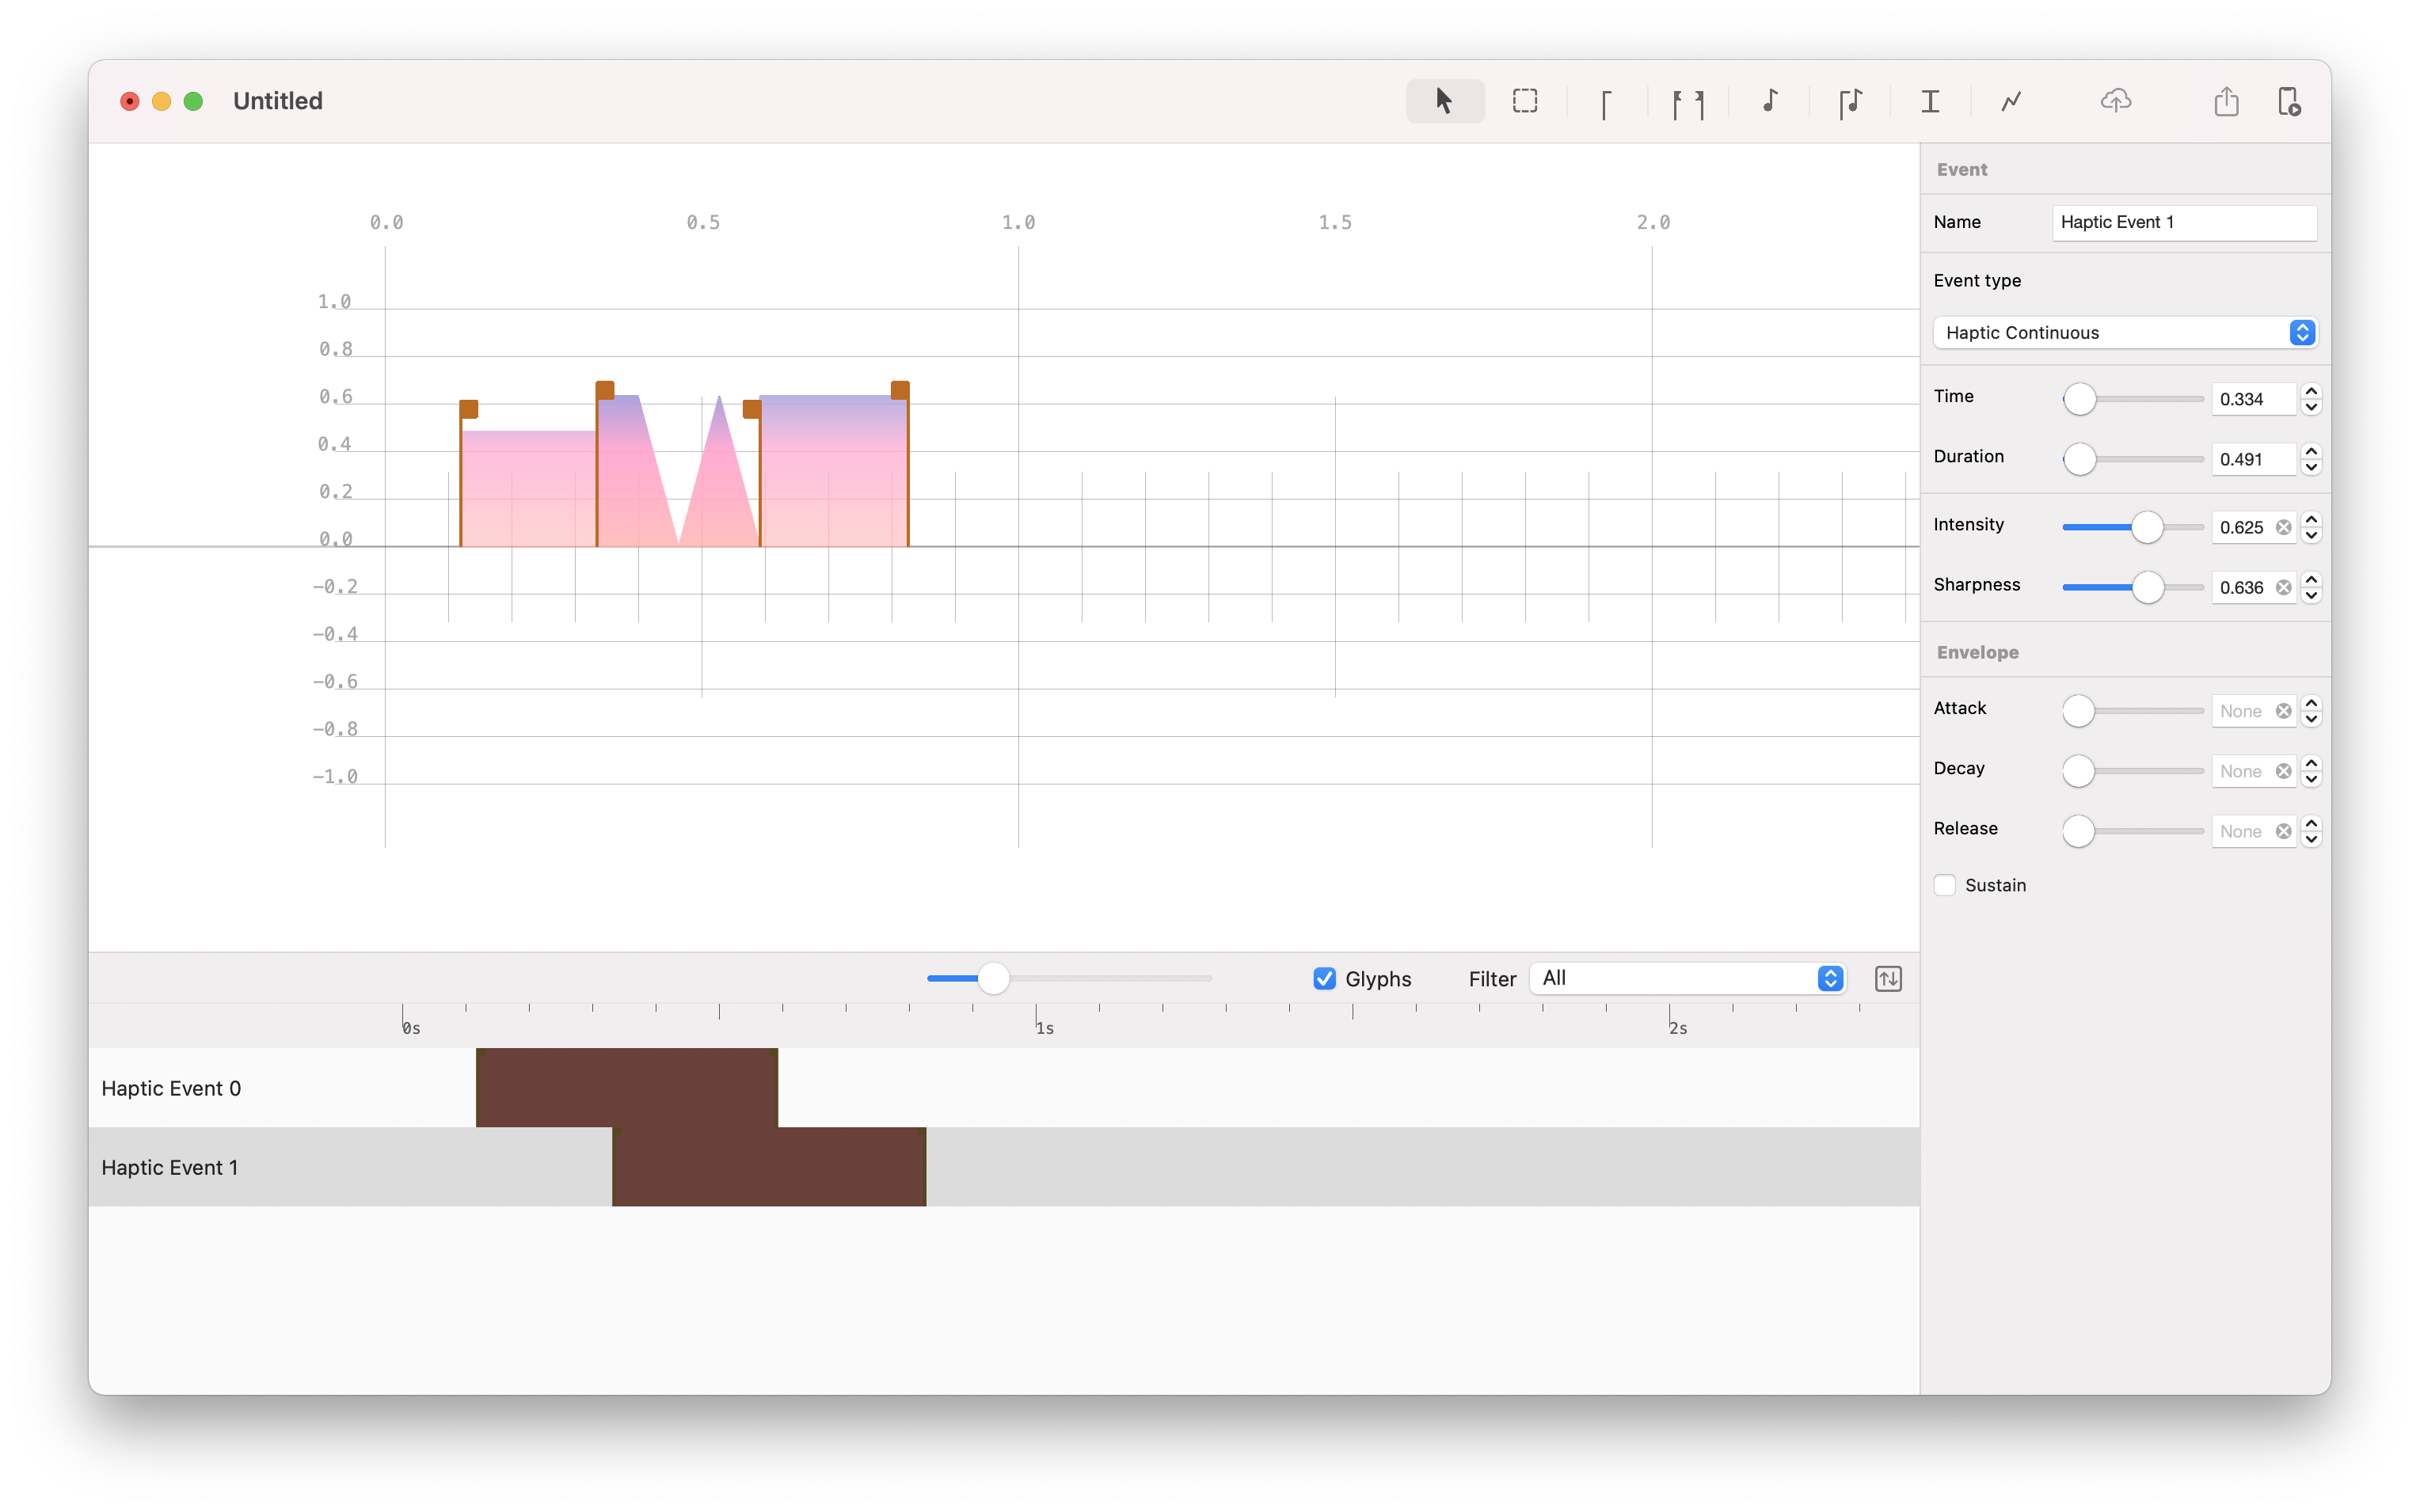Click the Duration value field 0.491
The image size is (2420, 1512).
(x=2254, y=459)
